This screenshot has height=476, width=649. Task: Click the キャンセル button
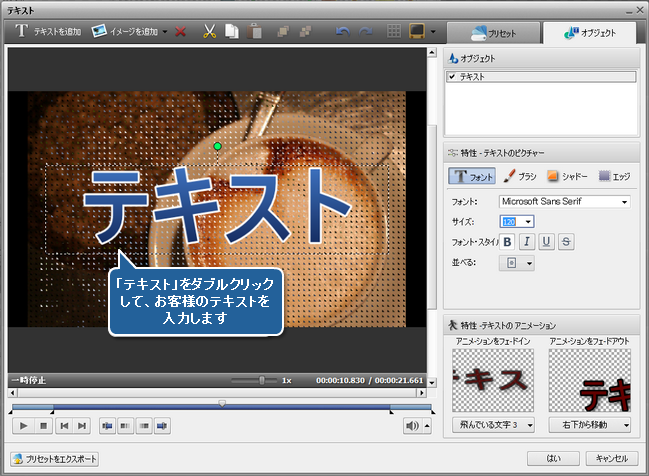click(609, 459)
